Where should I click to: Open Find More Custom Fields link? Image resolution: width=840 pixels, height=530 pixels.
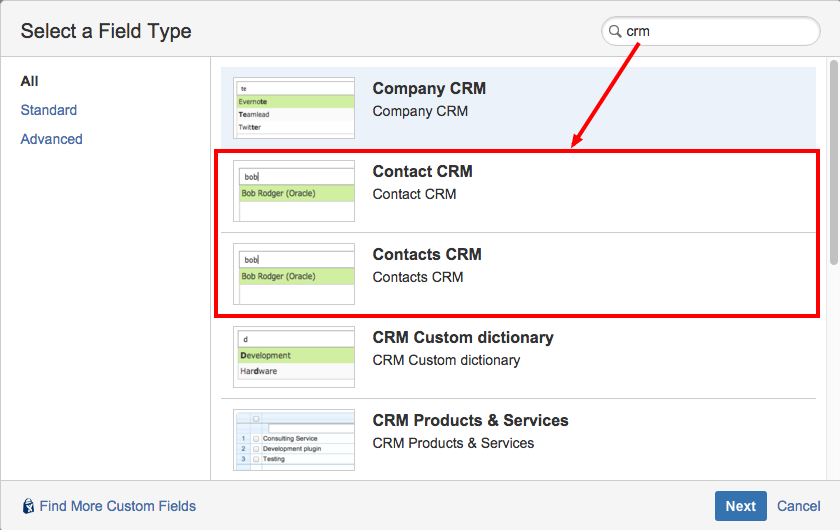[117, 506]
